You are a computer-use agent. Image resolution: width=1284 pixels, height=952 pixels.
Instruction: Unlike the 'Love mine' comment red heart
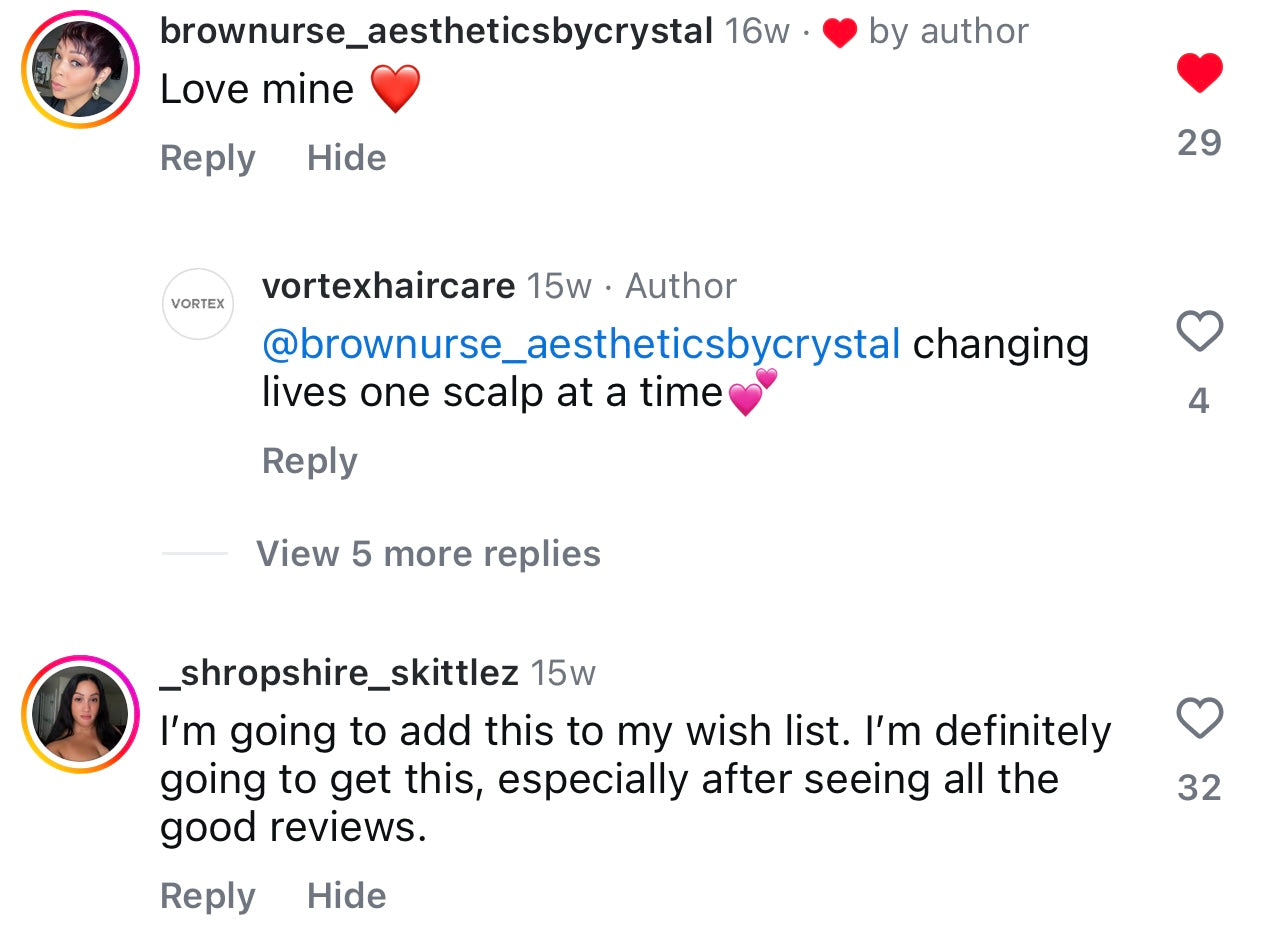point(1199,73)
